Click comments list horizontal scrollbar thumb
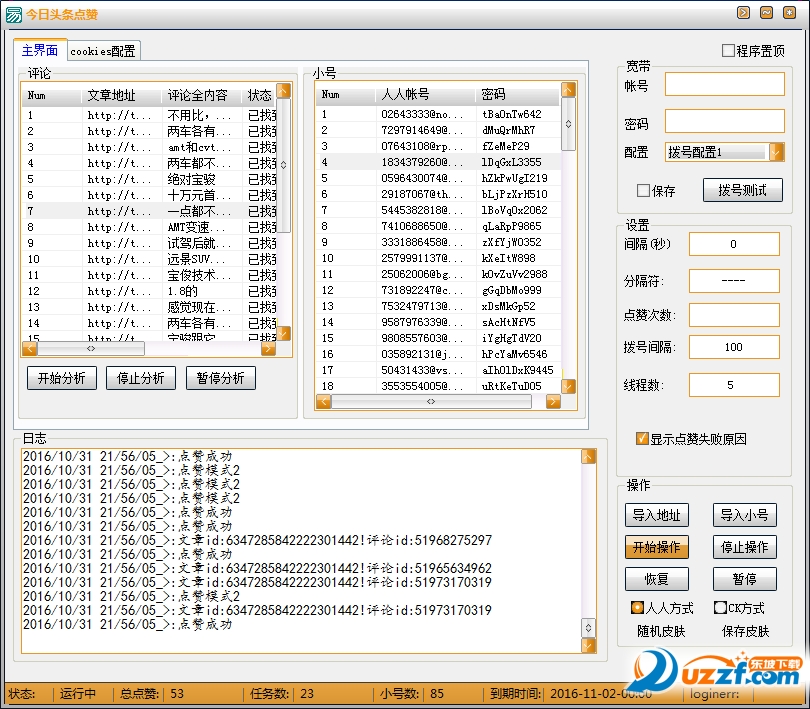Screen dimensions: 810x709 (91, 349)
